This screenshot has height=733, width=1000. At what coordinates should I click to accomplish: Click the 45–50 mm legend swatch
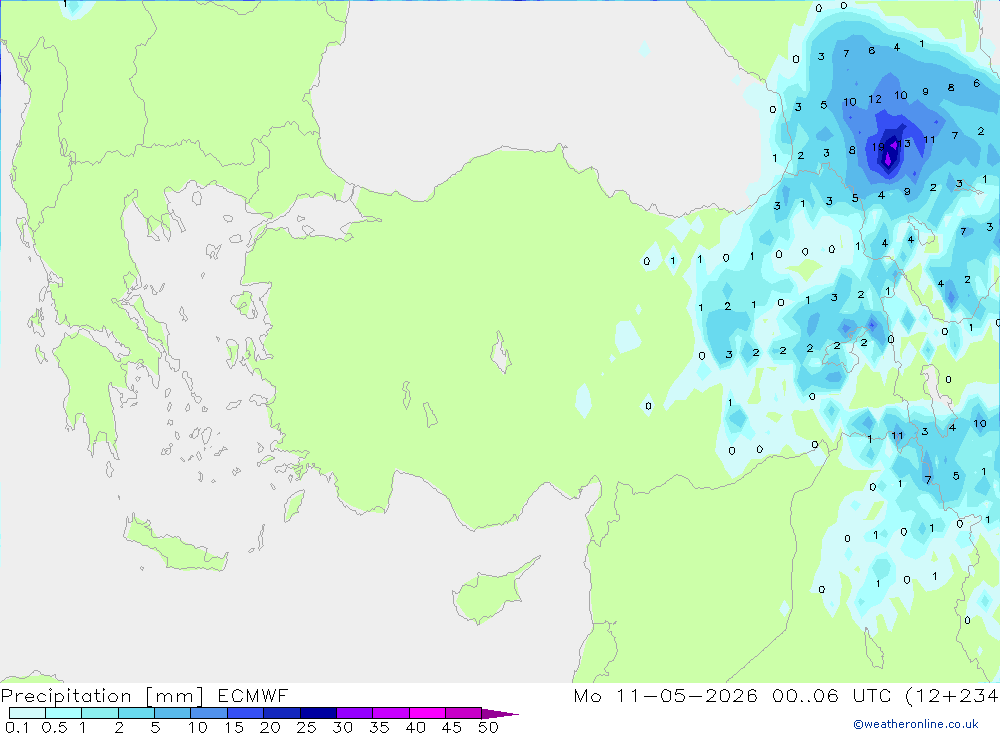463,713
